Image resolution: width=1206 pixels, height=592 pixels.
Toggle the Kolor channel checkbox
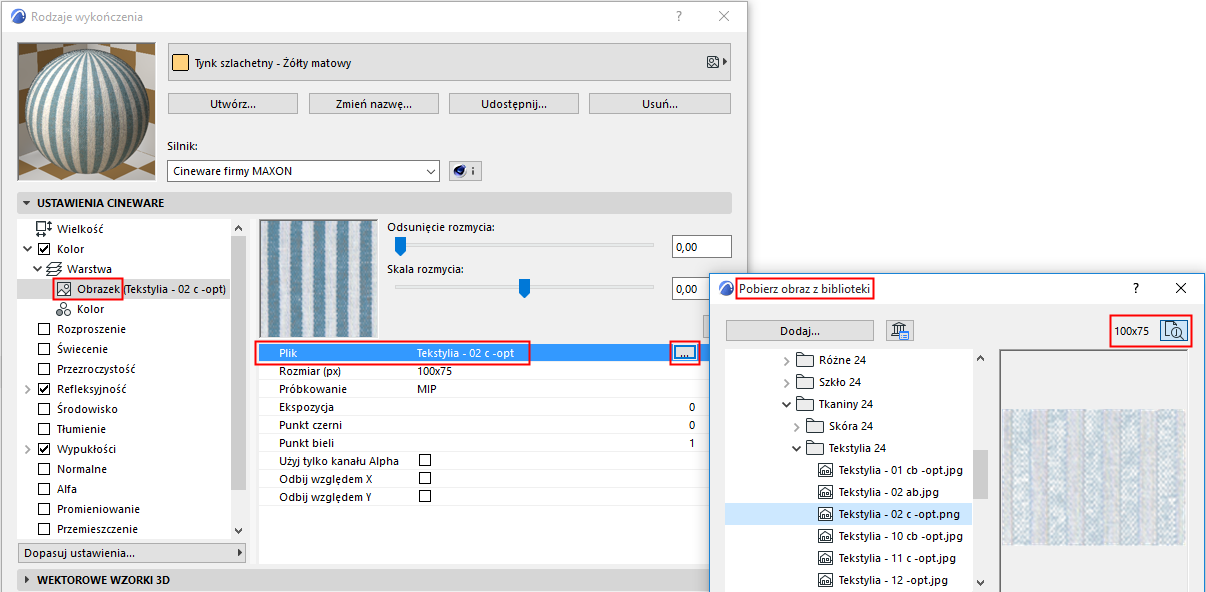44,249
